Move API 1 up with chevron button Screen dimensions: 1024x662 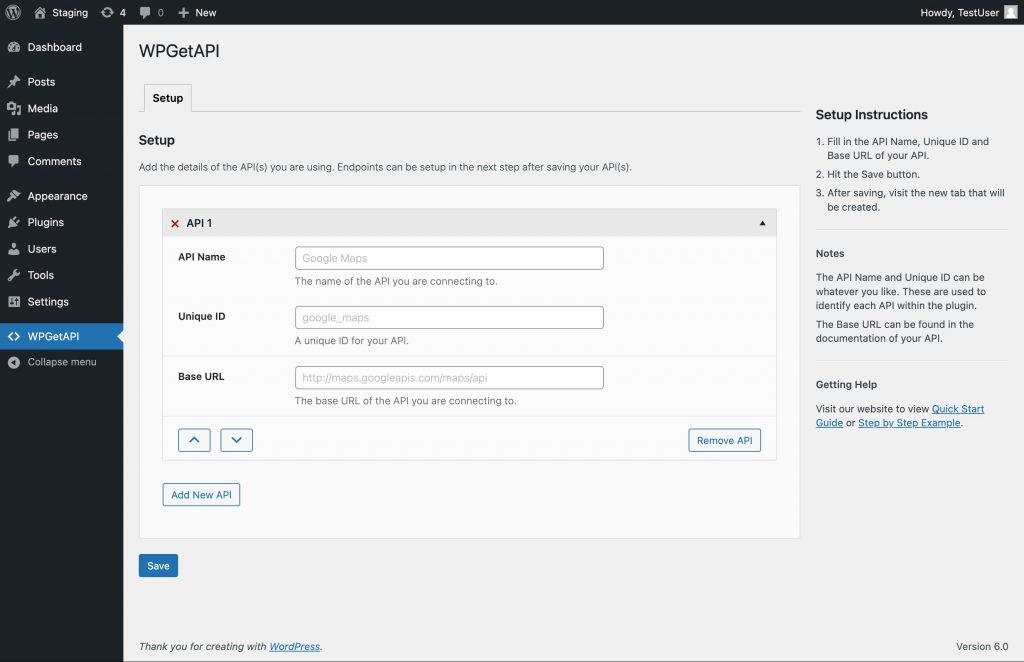(x=194, y=440)
